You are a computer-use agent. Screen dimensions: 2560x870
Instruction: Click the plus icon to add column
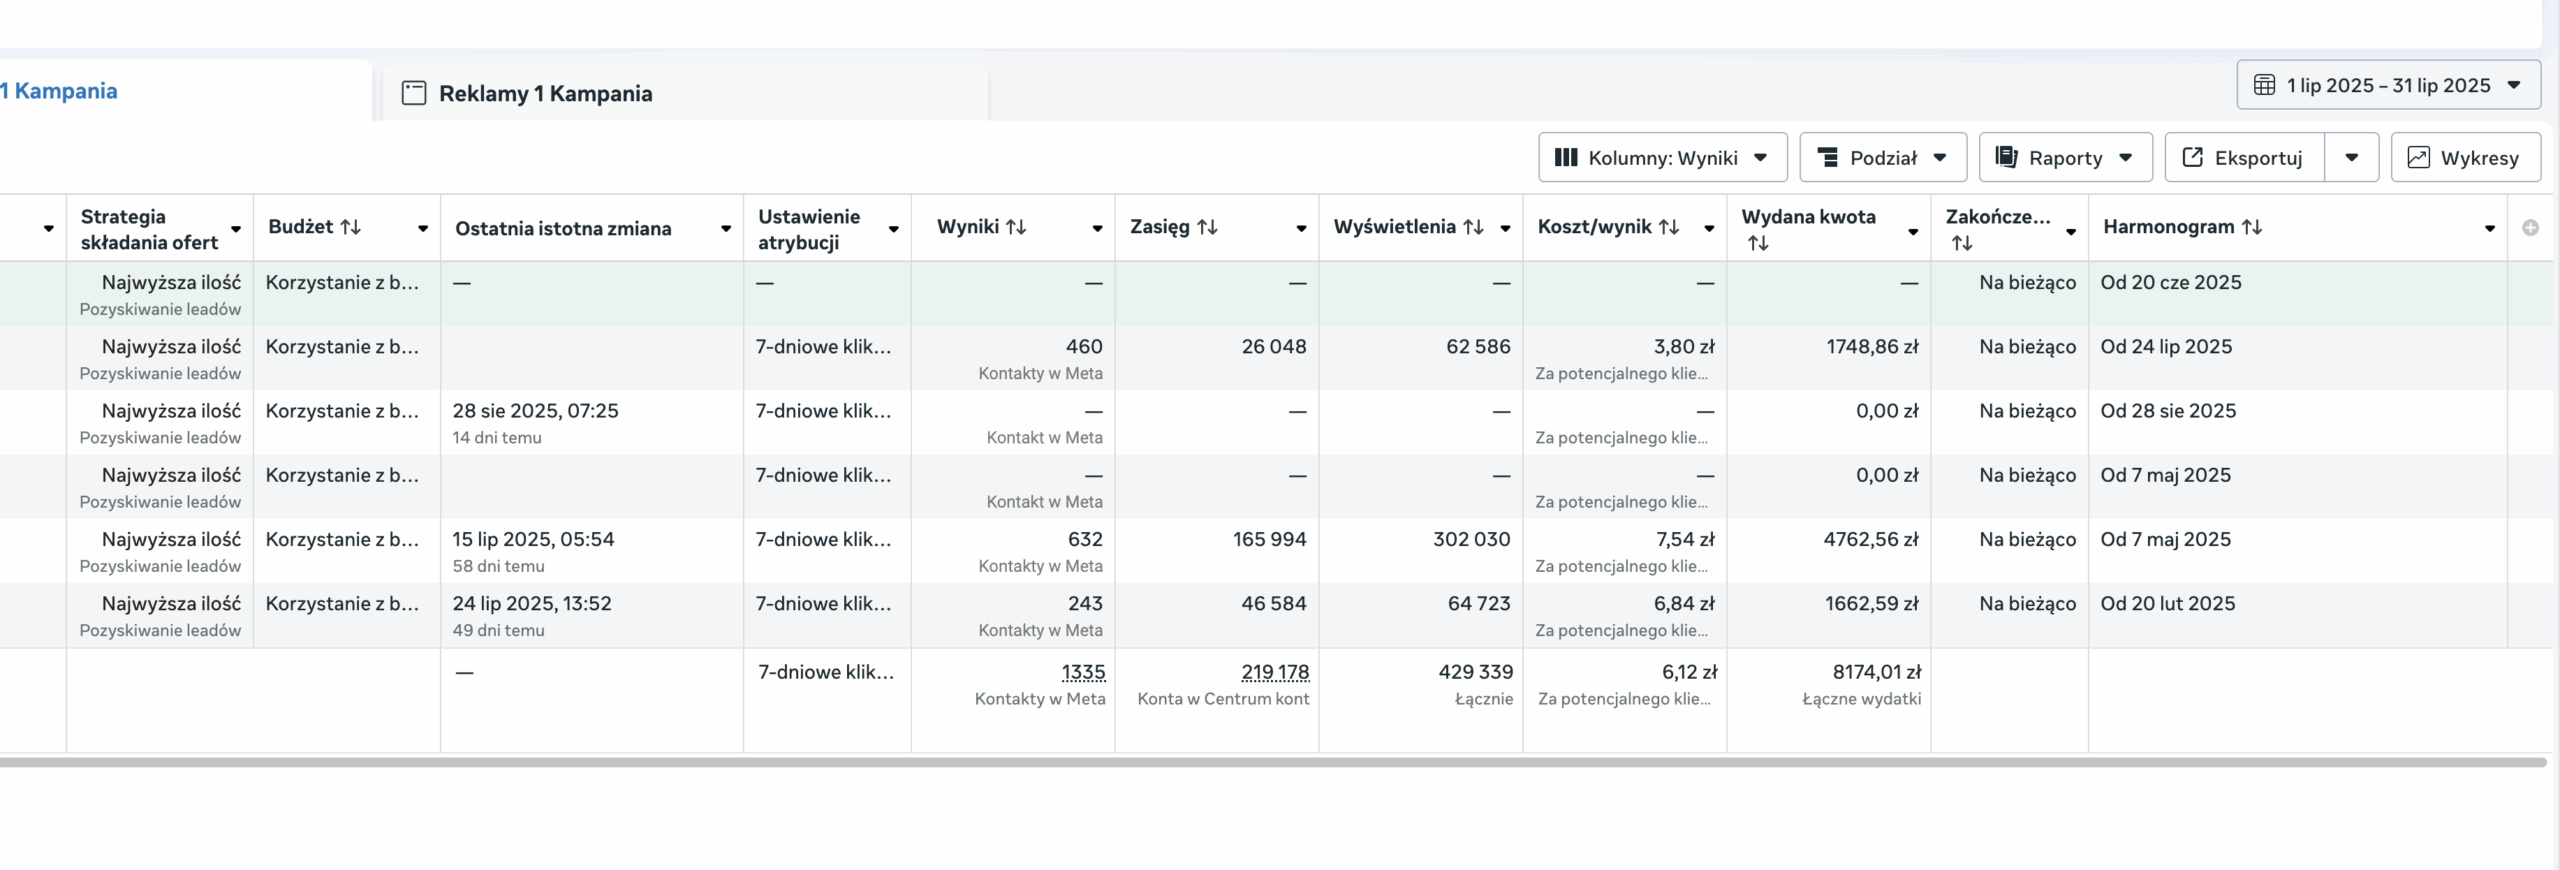click(2530, 228)
